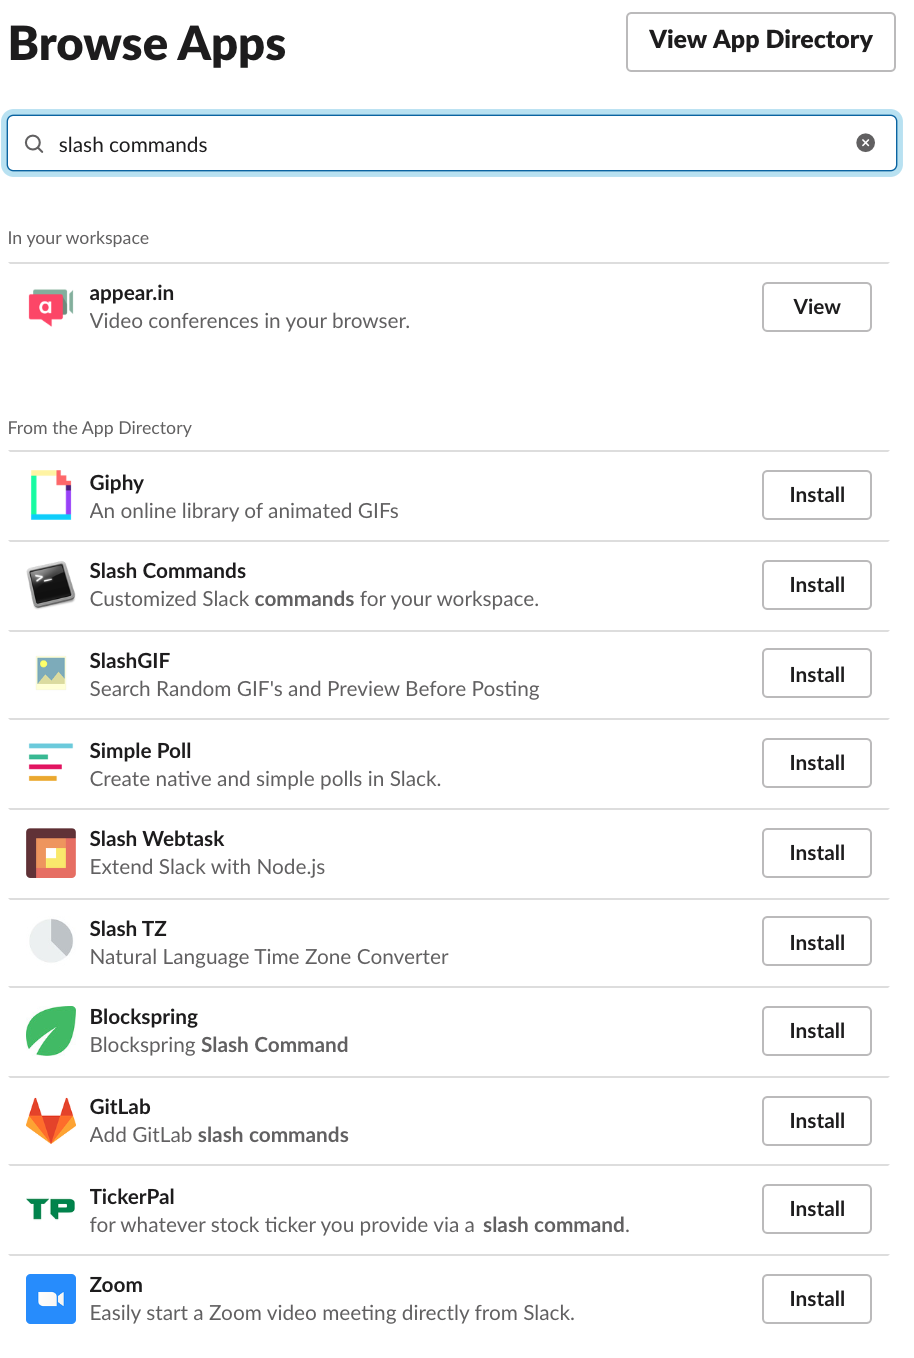Install the Simple Poll app

click(x=816, y=763)
